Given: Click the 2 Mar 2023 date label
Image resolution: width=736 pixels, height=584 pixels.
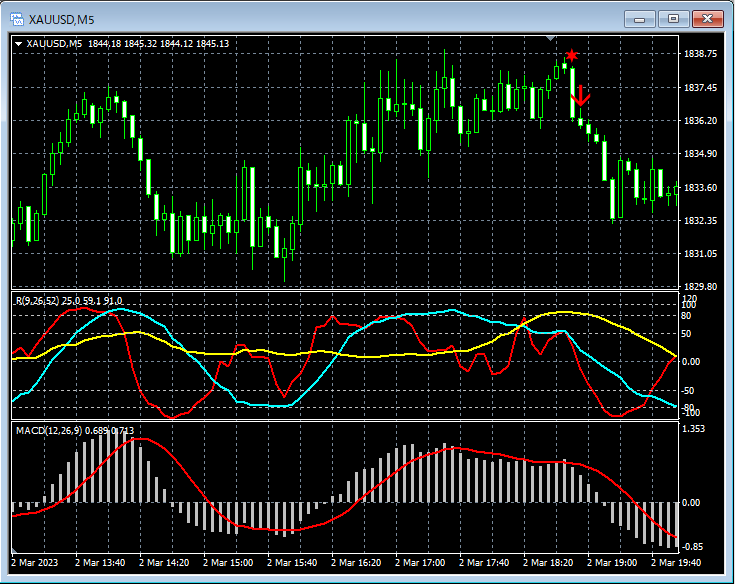Looking at the screenshot, I should 37,564.
